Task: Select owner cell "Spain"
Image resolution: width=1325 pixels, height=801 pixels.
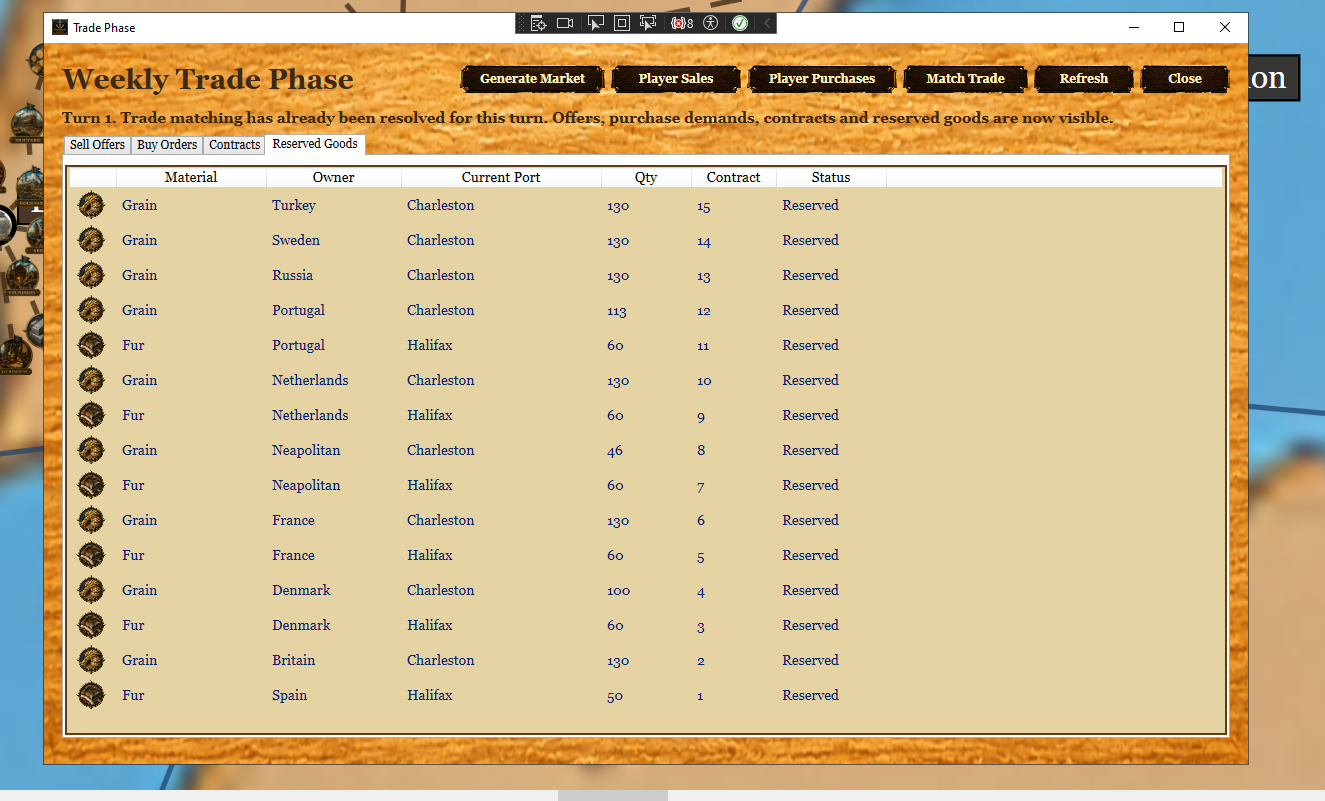Action: coord(290,695)
